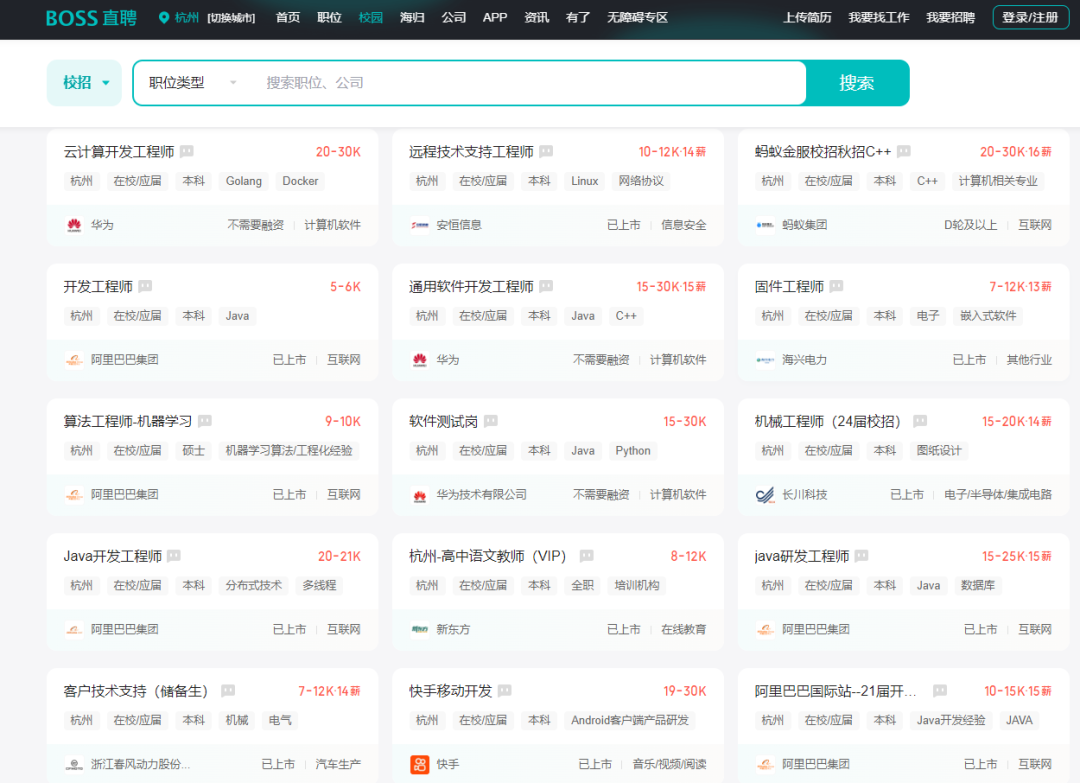Click chat icon next to 软件测试岗
Viewport: 1080px width, 783px height.
click(x=490, y=421)
